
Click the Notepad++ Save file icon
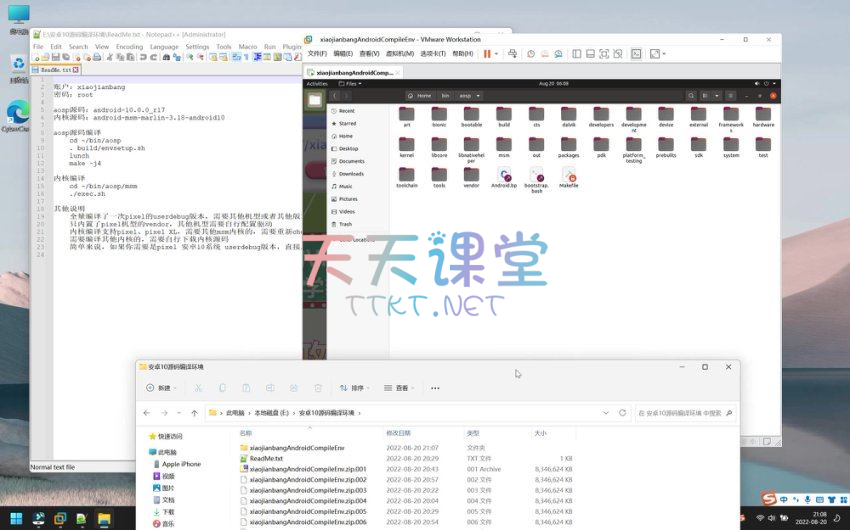click(x=57, y=58)
